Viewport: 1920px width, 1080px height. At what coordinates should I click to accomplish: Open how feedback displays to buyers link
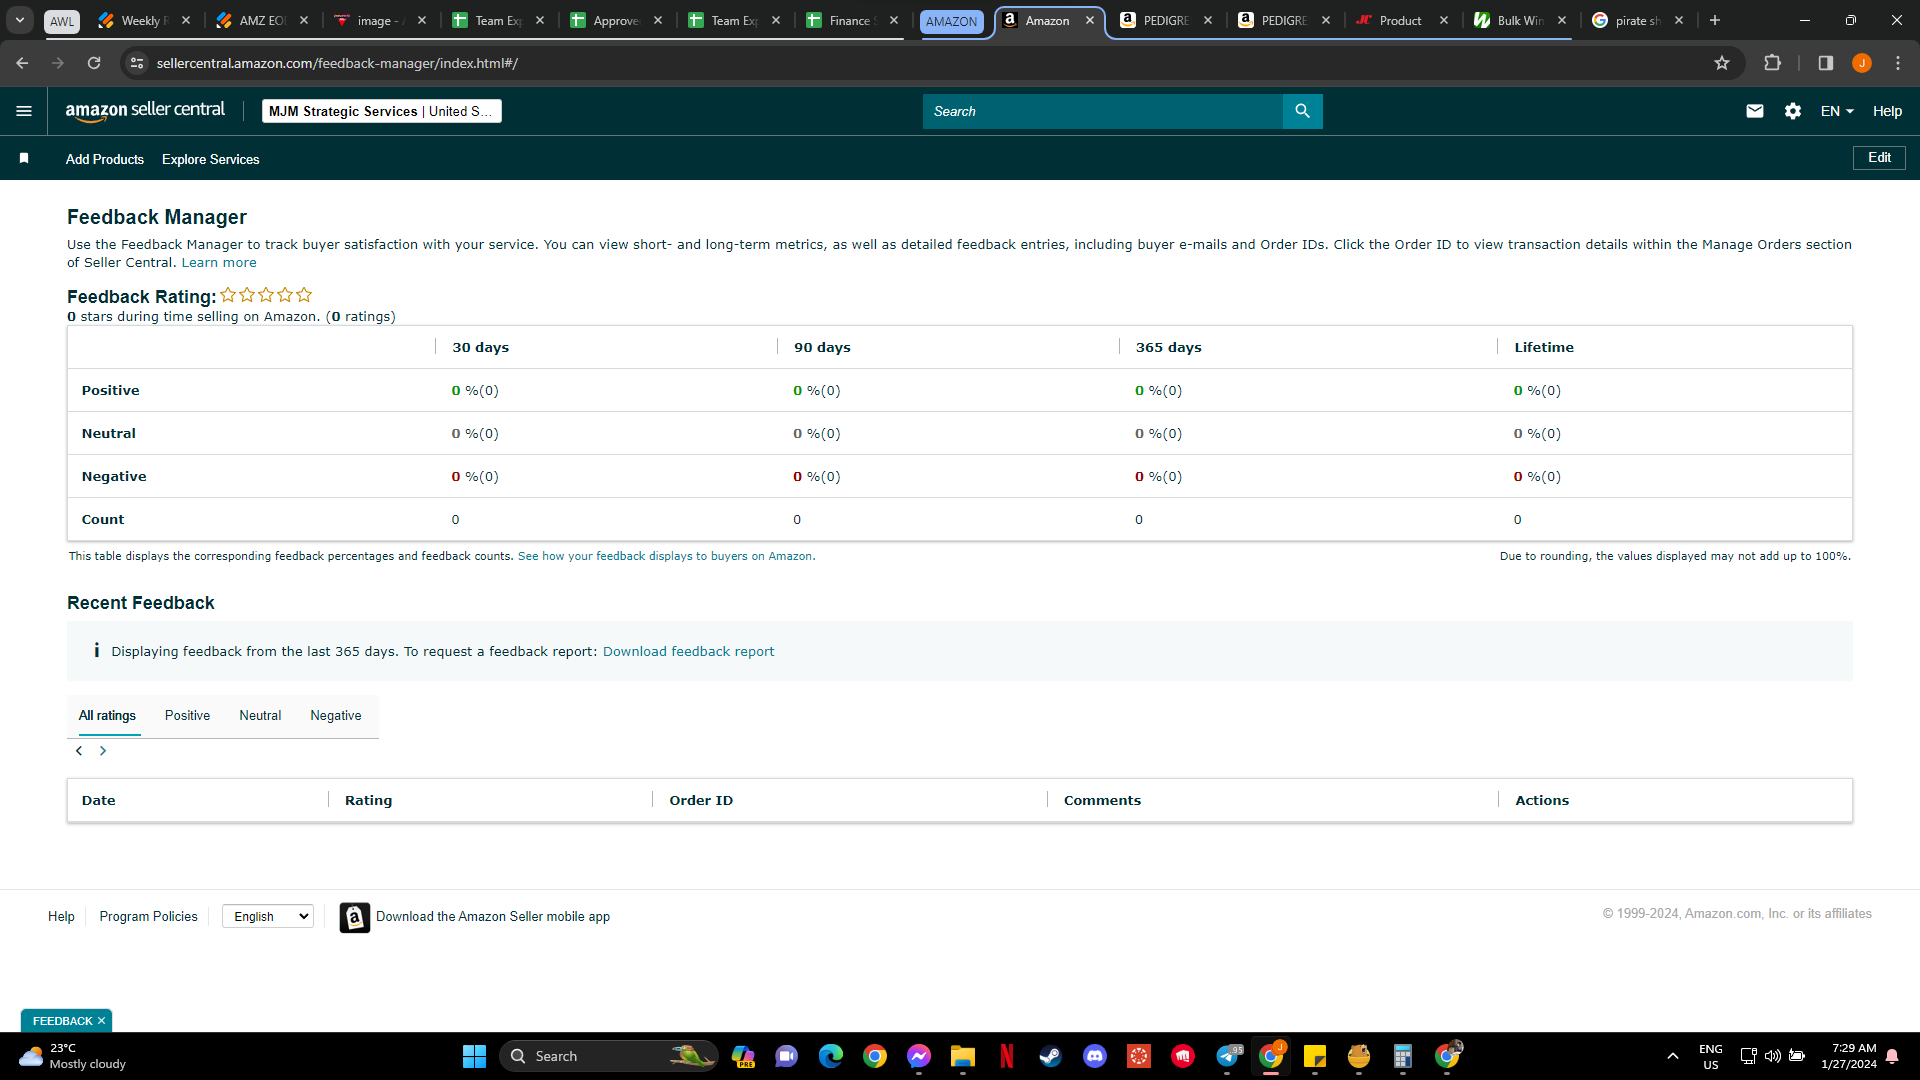(665, 556)
